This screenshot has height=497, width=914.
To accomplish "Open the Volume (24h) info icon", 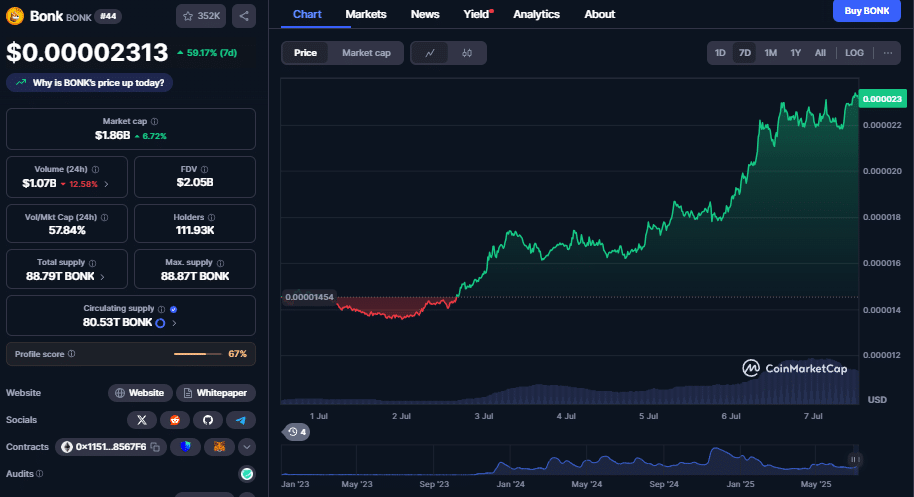I will click(96, 170).
